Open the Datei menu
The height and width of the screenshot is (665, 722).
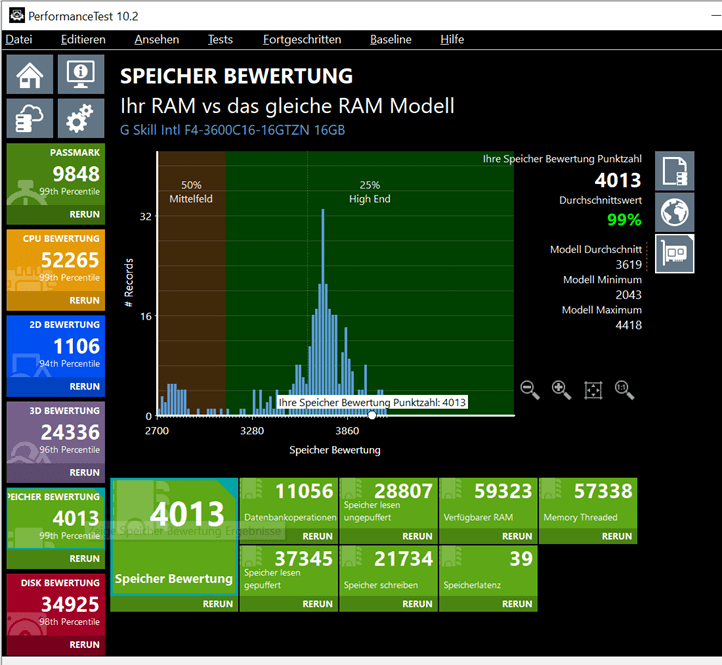coord(19,40)
